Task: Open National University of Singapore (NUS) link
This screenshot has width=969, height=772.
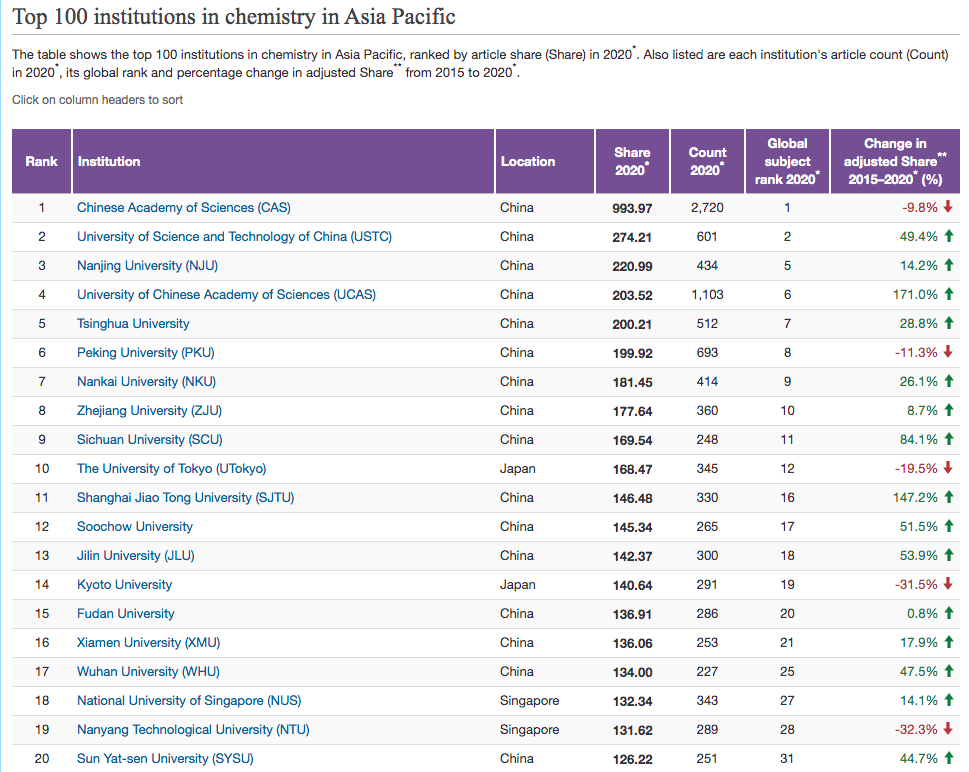Action: [189, 701]
